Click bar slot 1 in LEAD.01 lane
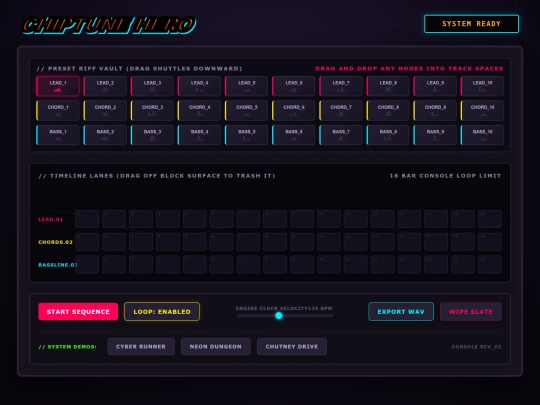The width and height of the screenshot is (540, 405). 87,219
